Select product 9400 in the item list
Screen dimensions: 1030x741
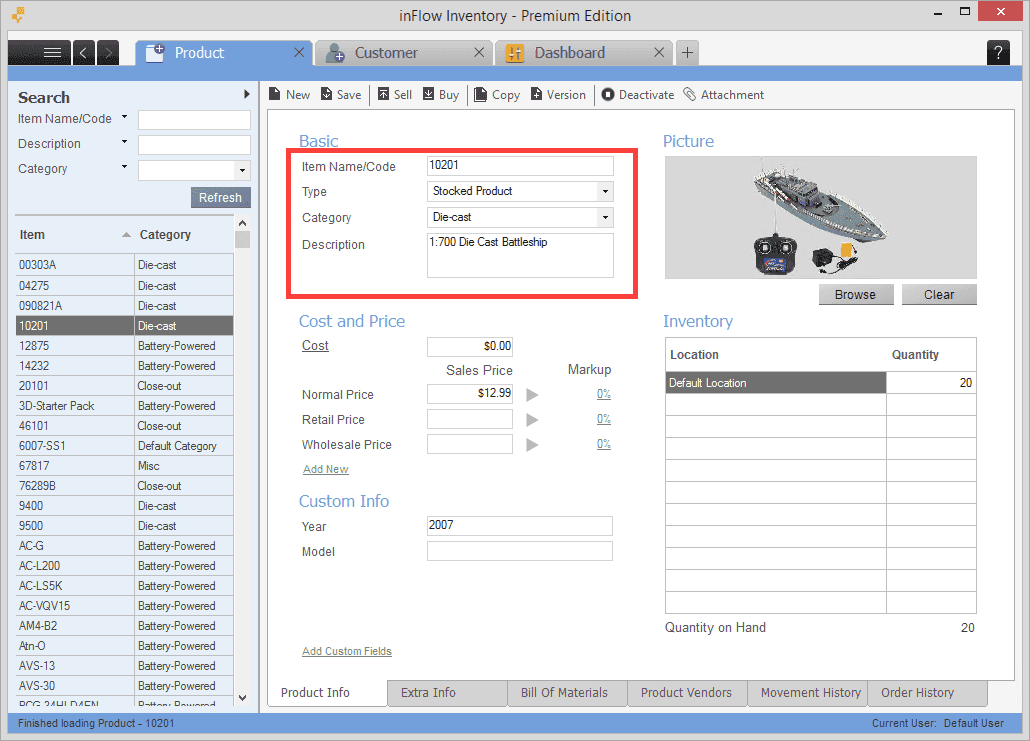point(75,505)
